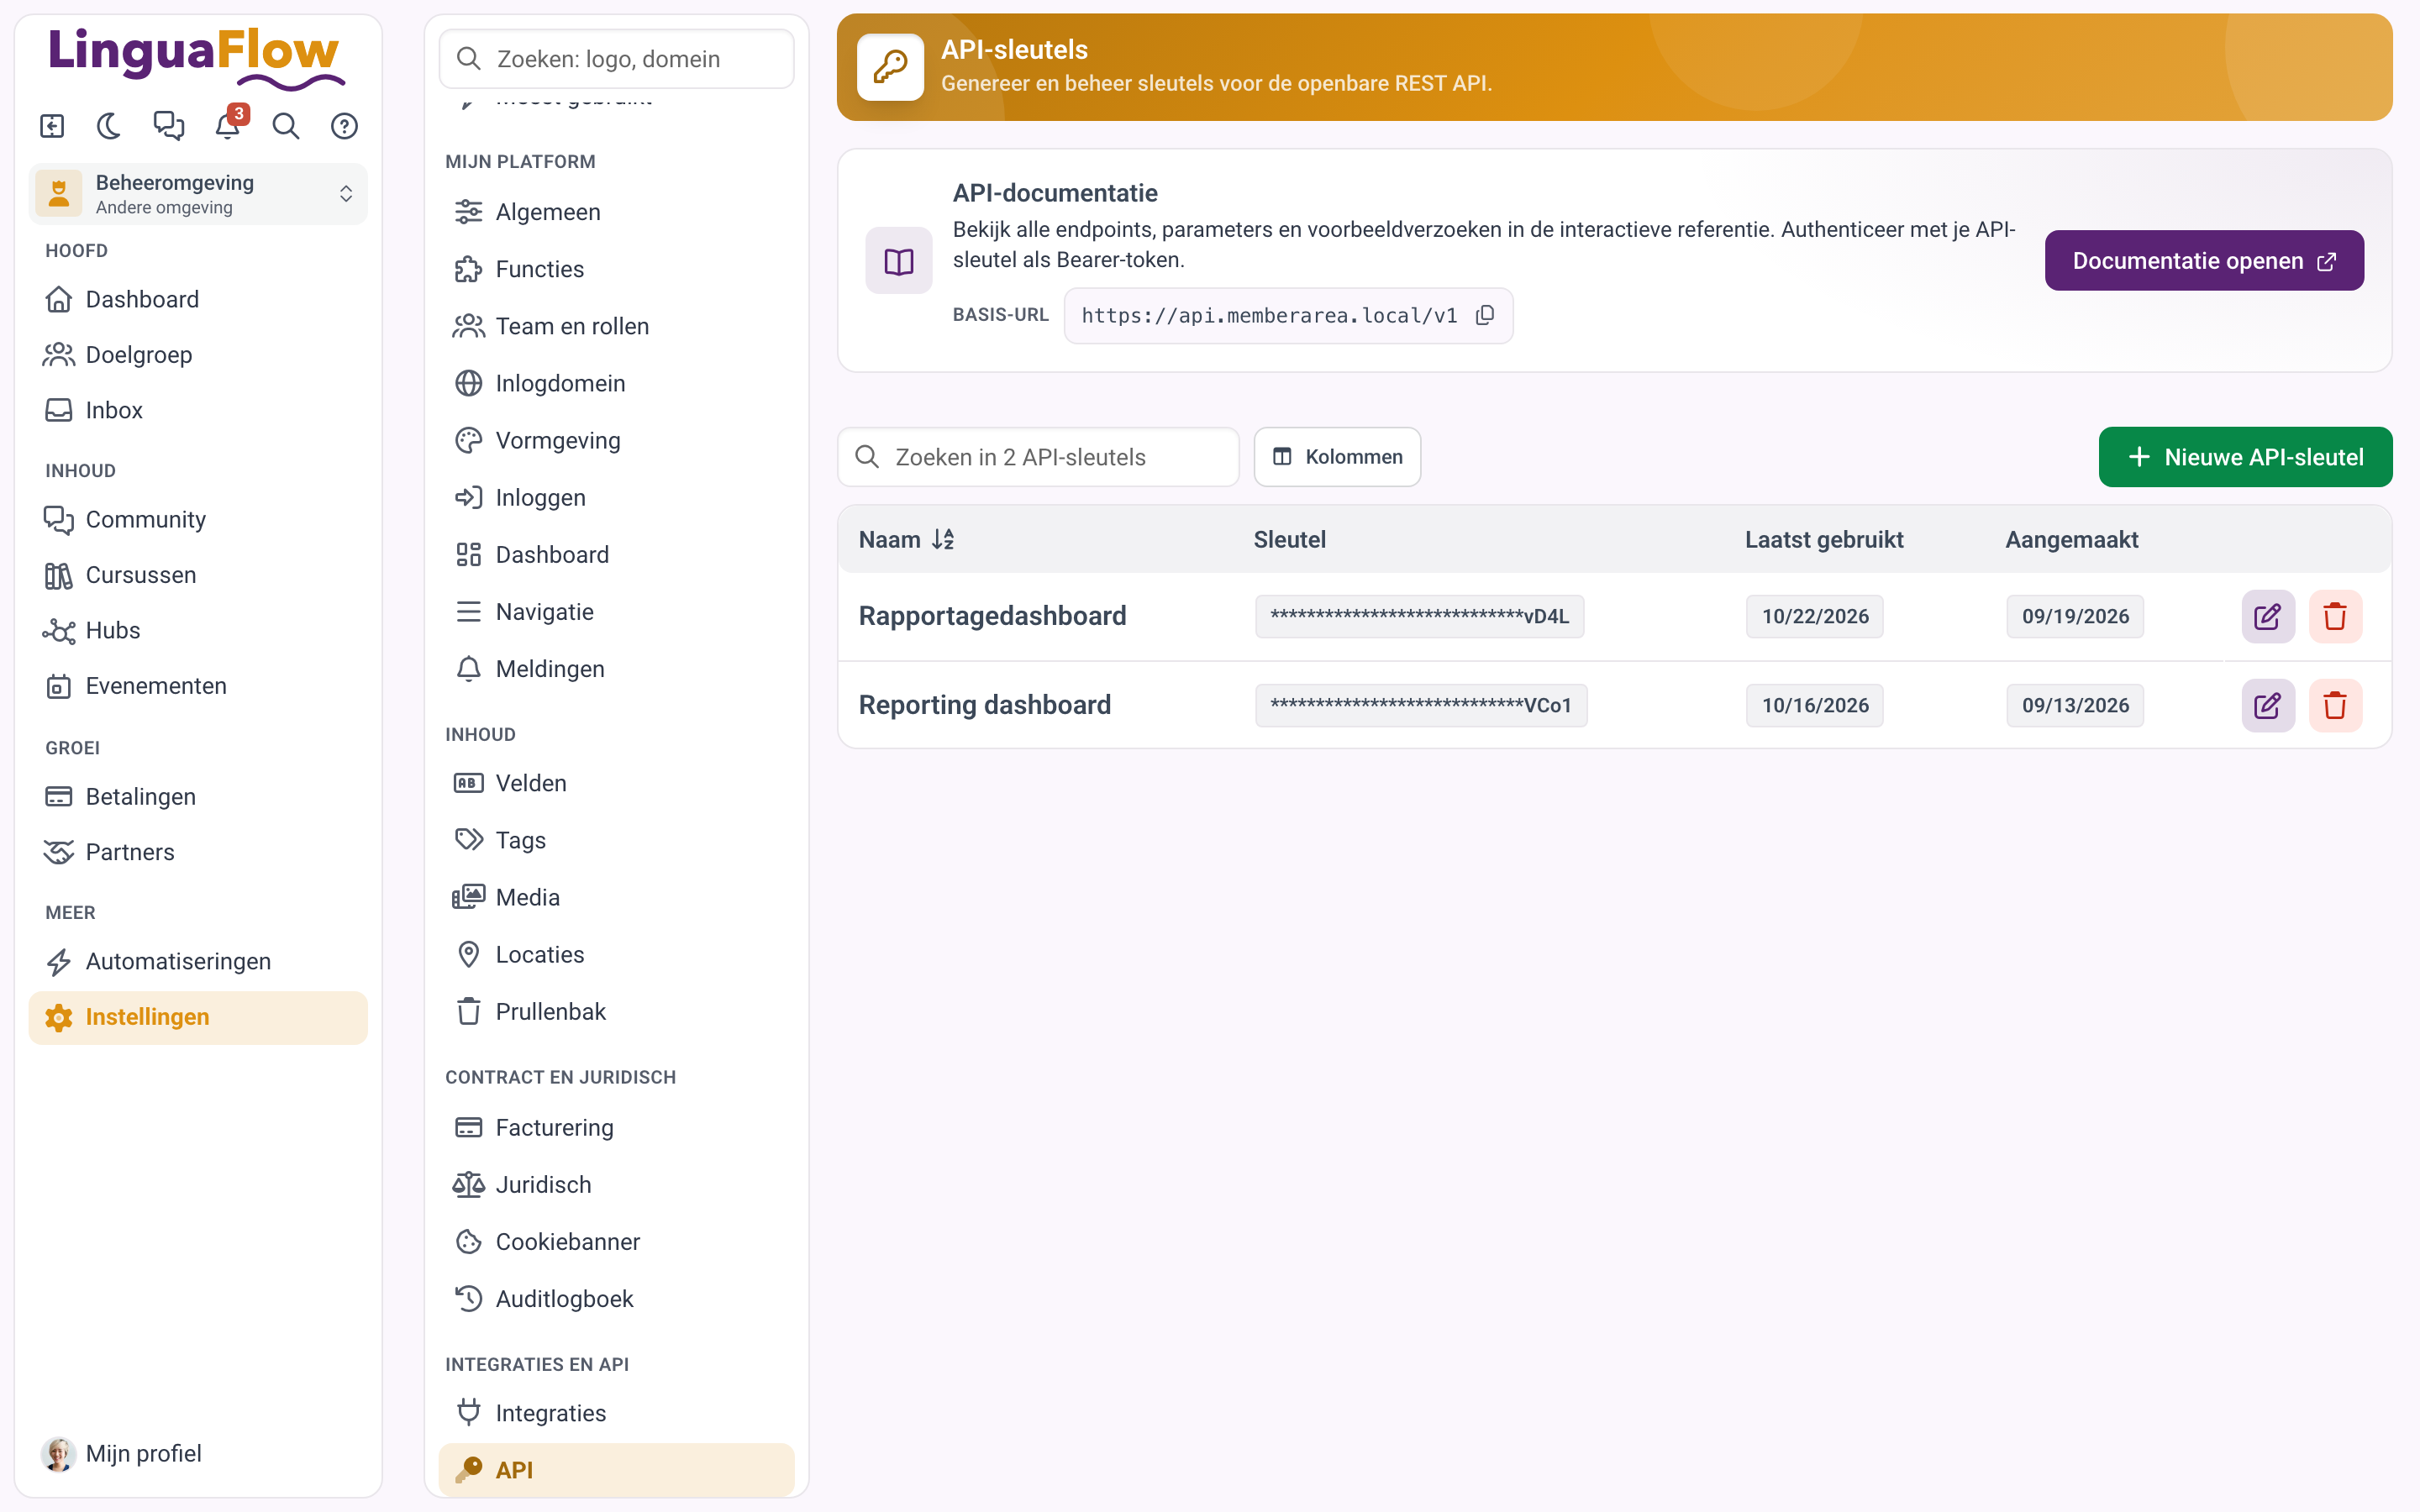Open chat messages icon in top toolbar

click(x=168, y=126)
